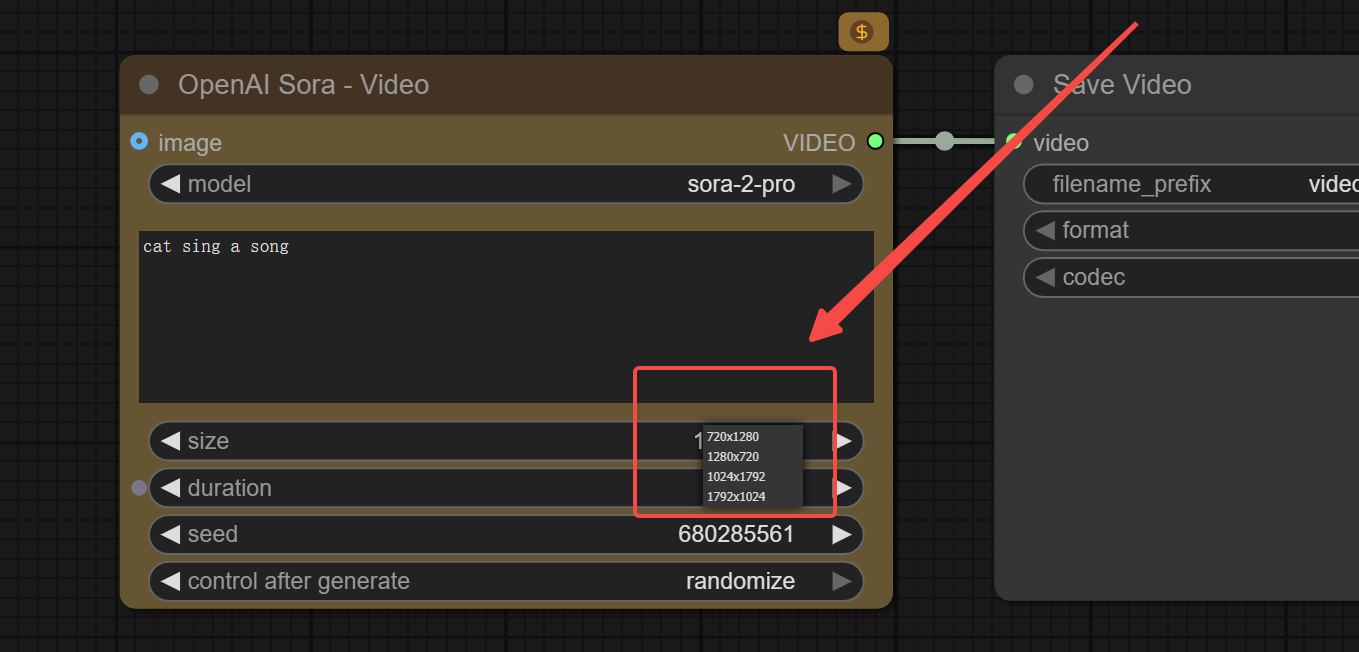Pick 1024x1792 in the size dropdown

pos(736,477)
